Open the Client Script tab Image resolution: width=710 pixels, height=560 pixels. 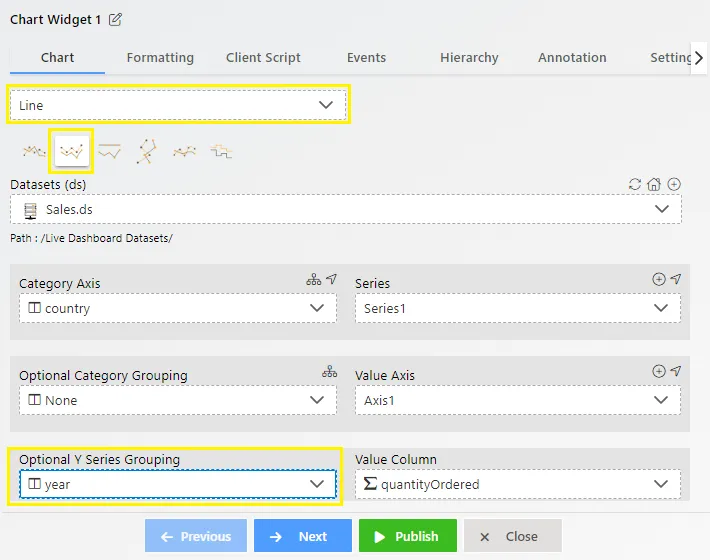[x=263, y=57]
